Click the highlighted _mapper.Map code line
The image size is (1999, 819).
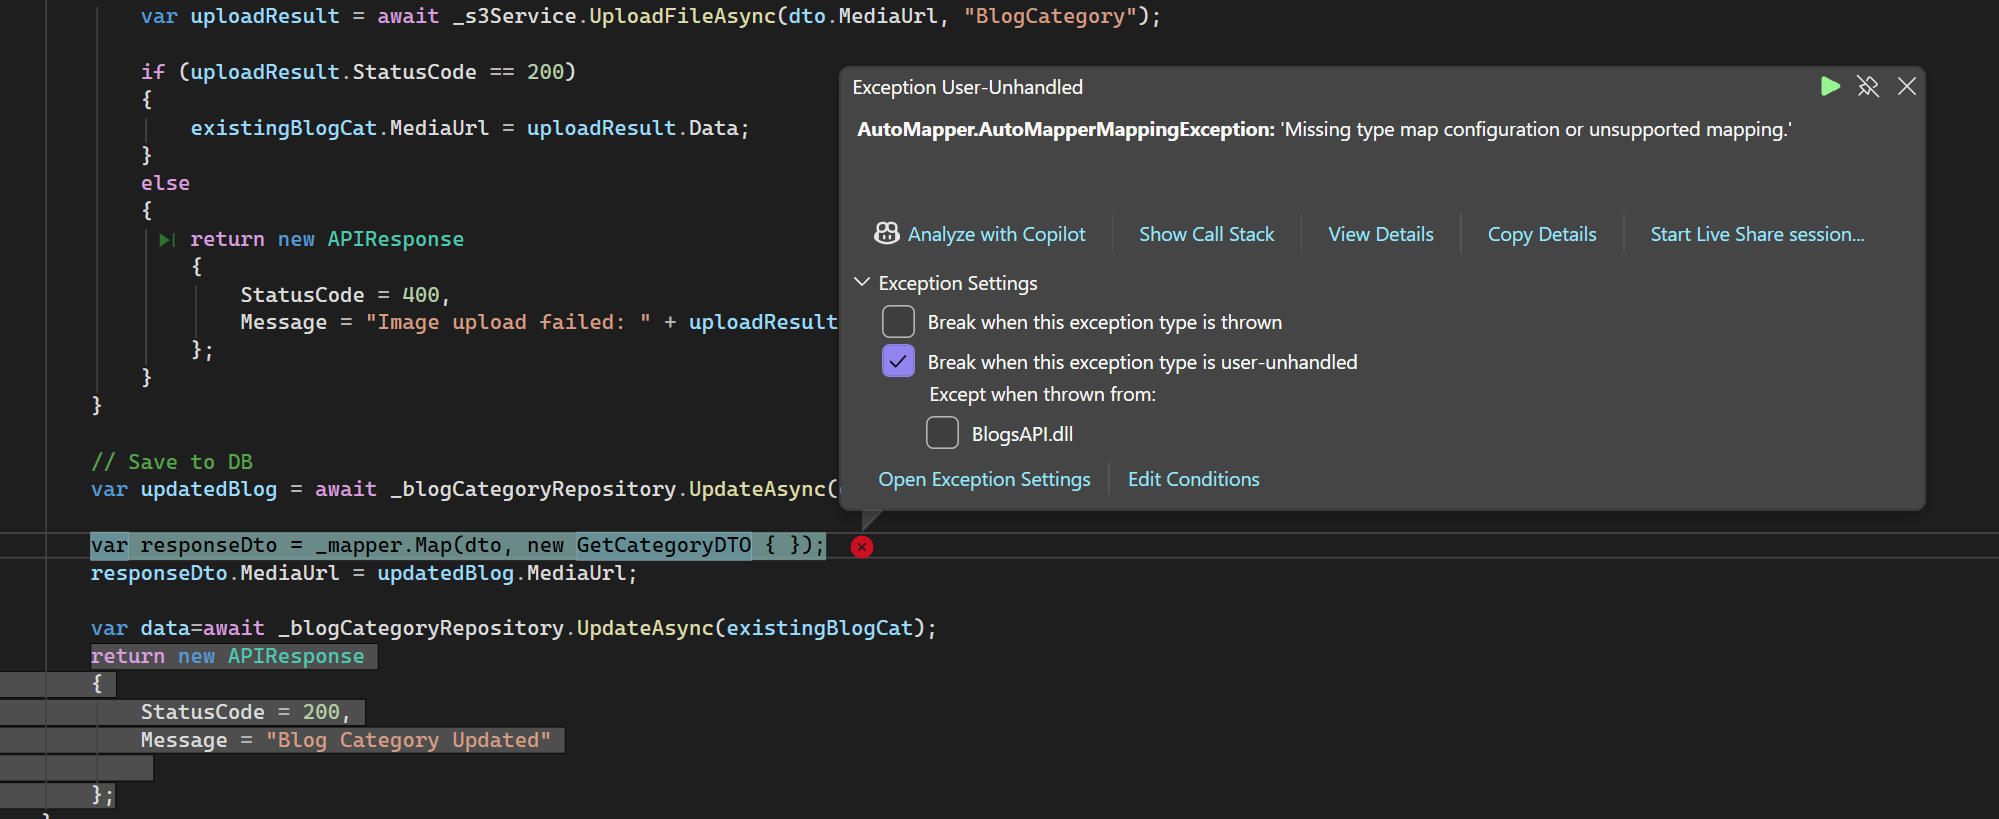(x=458, y=546)
